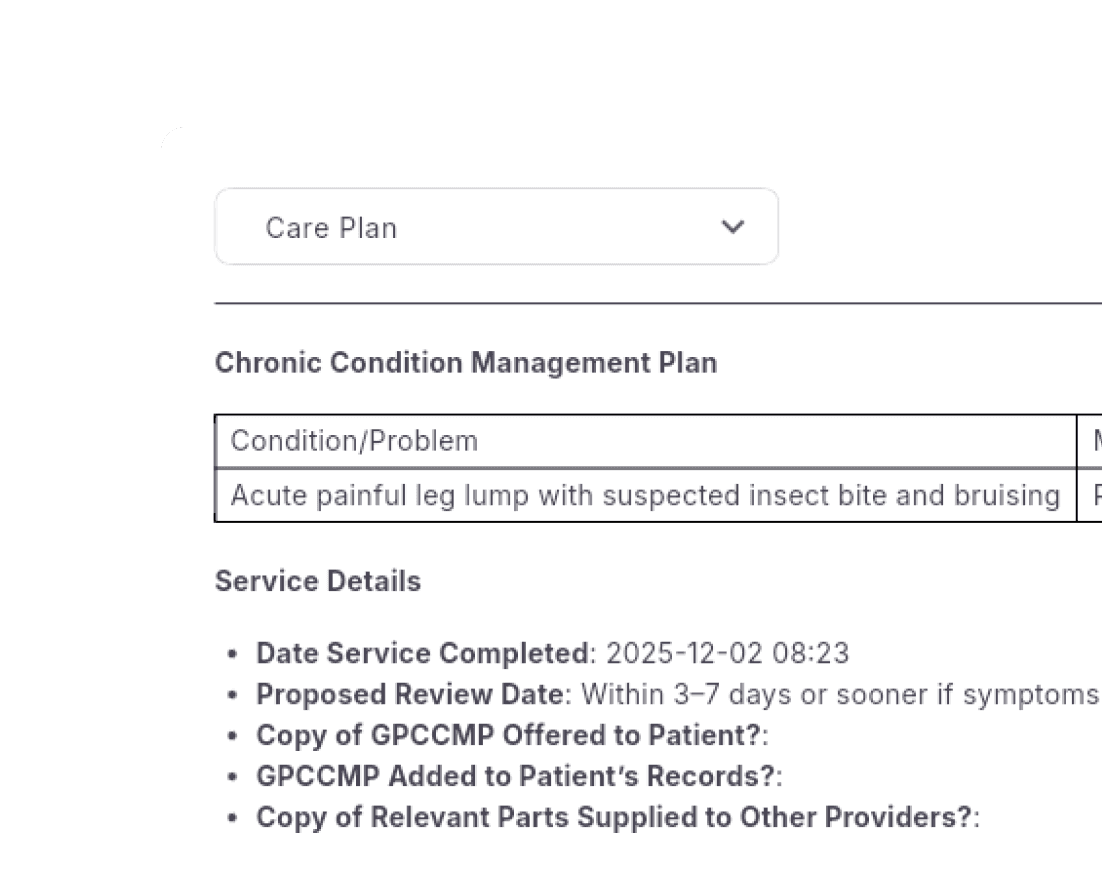Click the Service Details heading

tap(318, 581)
